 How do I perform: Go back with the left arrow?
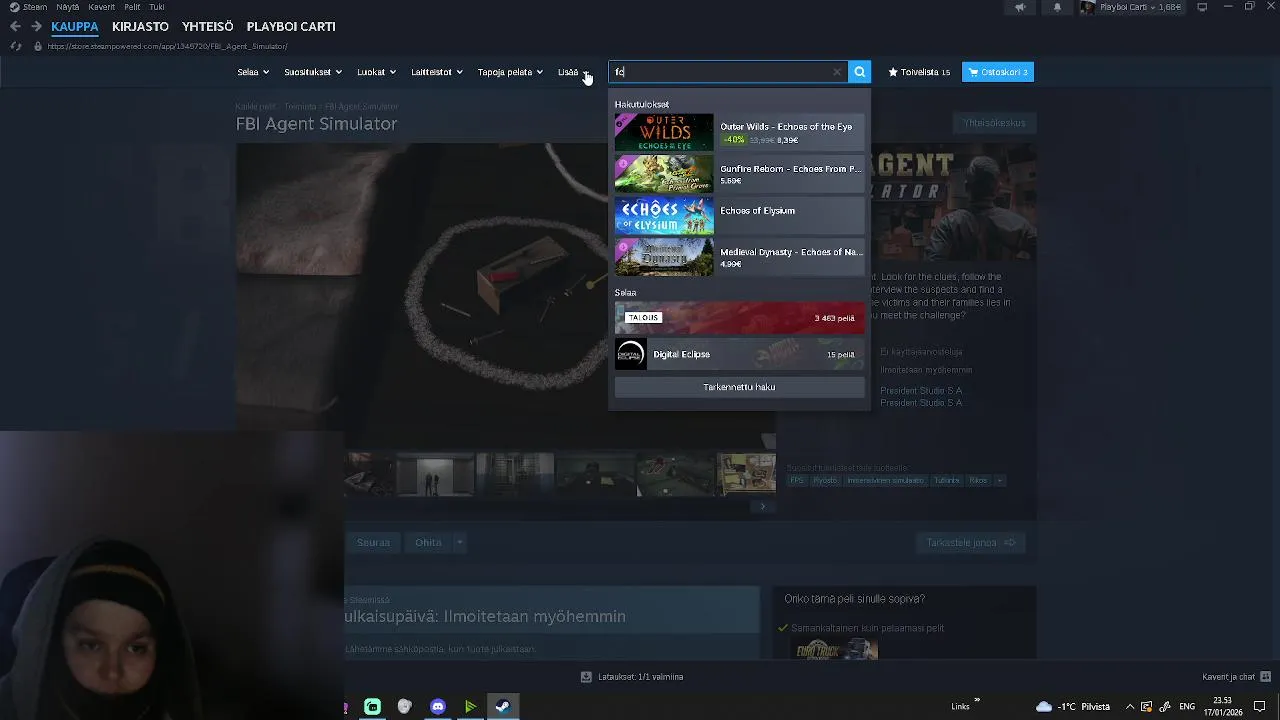15,26
